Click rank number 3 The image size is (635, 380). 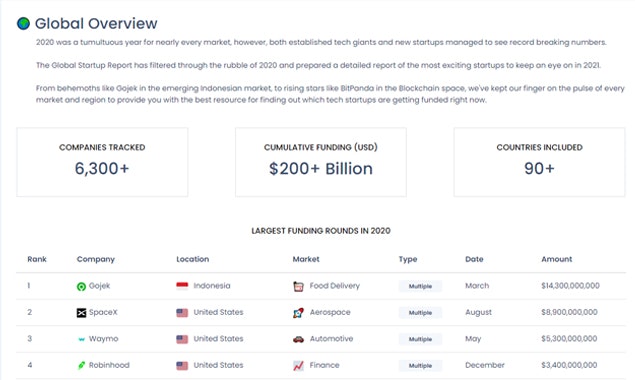coord(30,339)
